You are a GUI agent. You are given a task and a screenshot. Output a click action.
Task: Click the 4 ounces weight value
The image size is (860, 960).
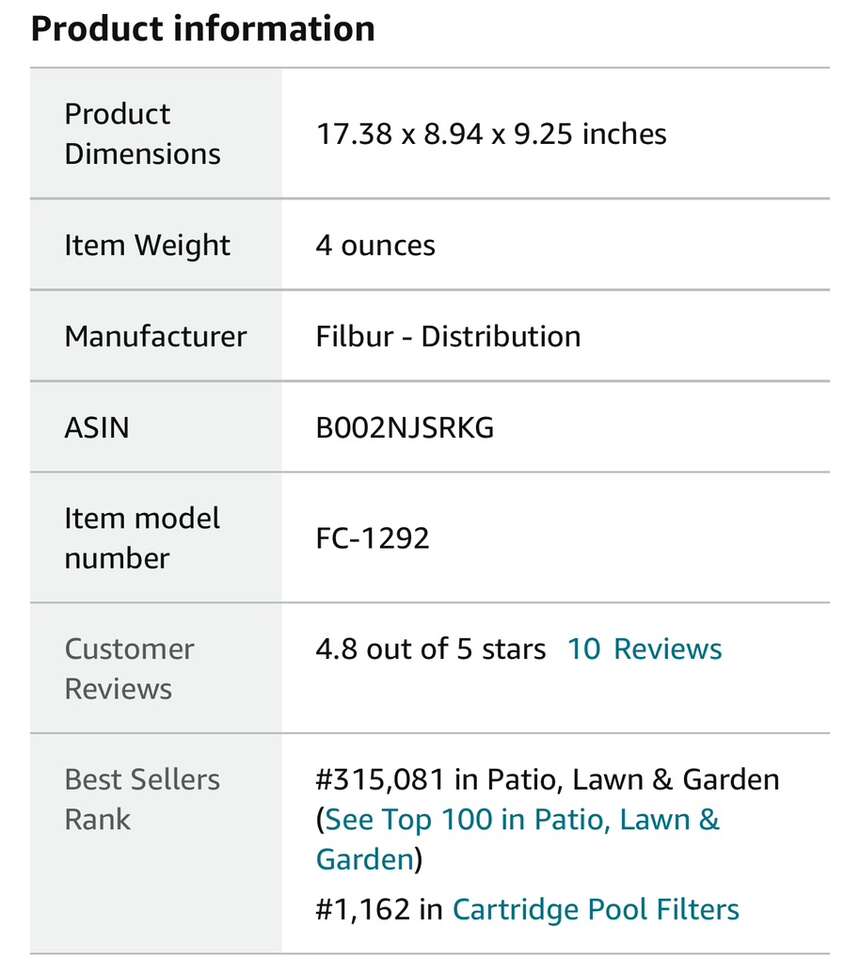point(375,245)
